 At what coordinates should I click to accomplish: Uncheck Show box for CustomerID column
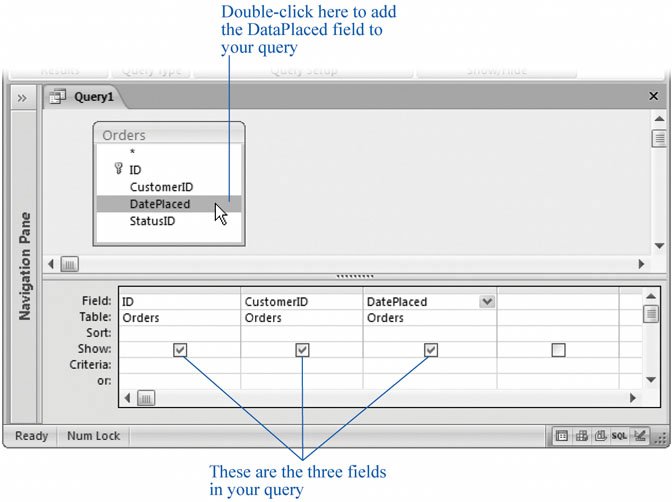click(x=302, y=350)
